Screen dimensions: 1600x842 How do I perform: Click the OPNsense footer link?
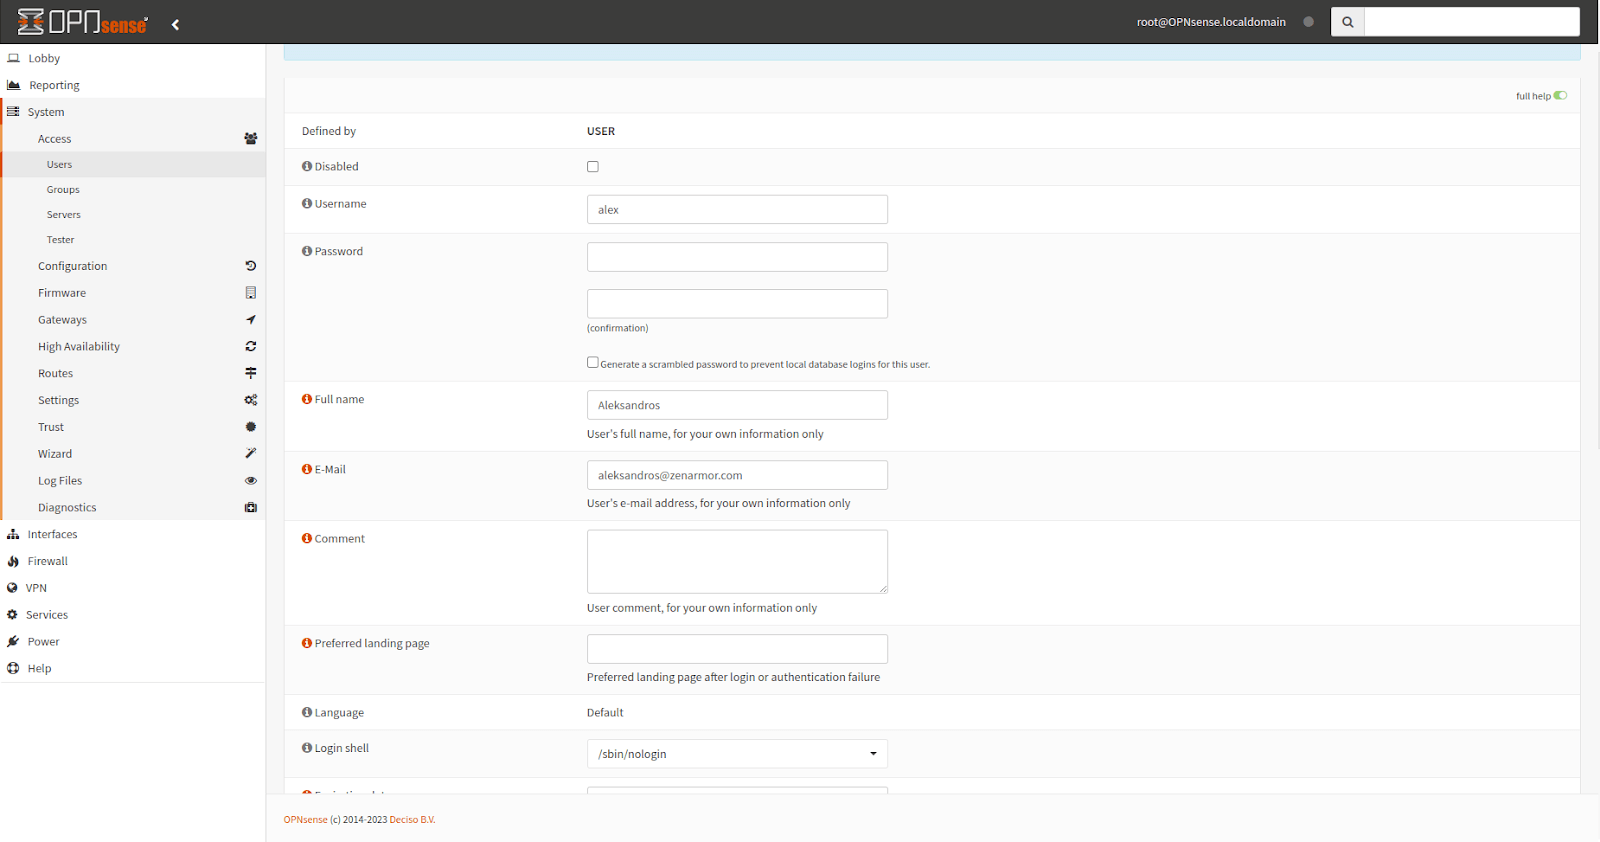[x=305, y=820]
